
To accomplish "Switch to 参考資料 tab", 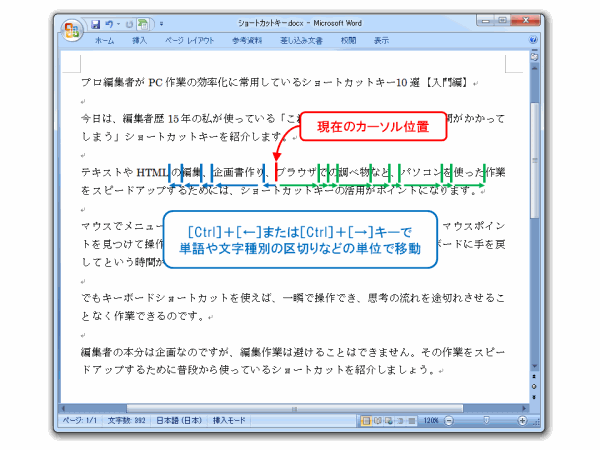I will [247, 40].
